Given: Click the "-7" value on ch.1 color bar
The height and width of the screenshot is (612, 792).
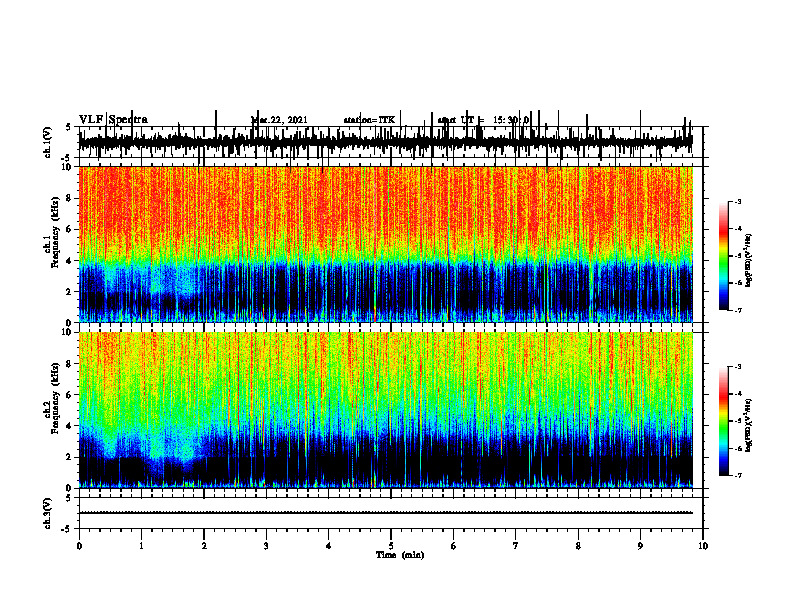Looking at the screenshot, I should point(738,310).
